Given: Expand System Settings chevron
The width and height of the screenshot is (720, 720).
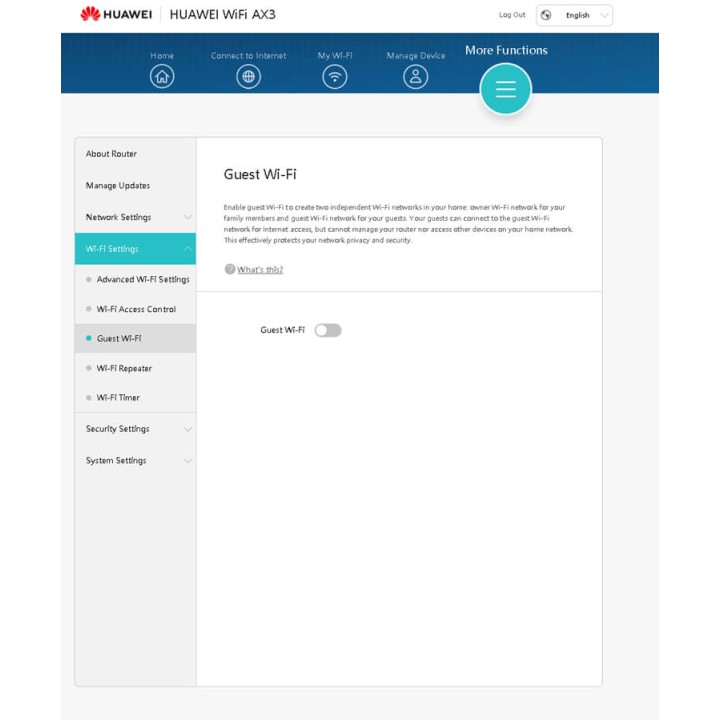Looking at the screenshot, I should coord(187,461).
